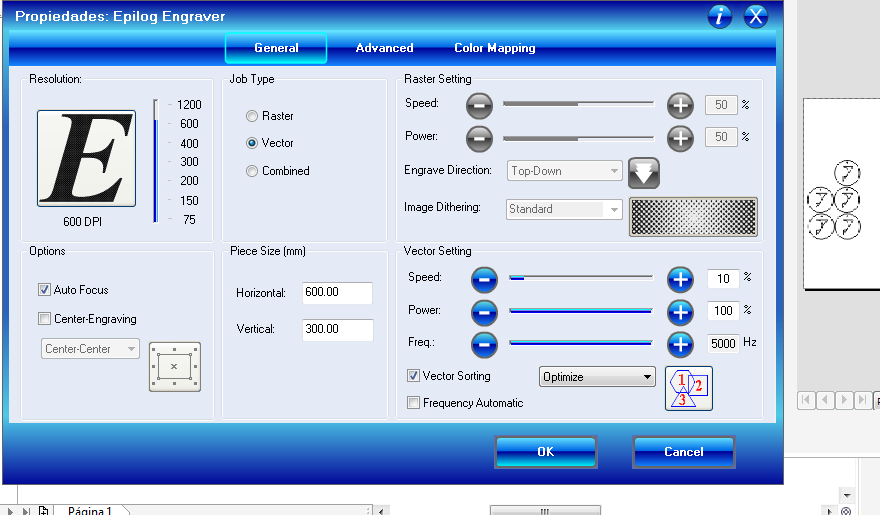Open Engrave Direction Top-Down dropdown
880x515 pixels.
(565, 171)
